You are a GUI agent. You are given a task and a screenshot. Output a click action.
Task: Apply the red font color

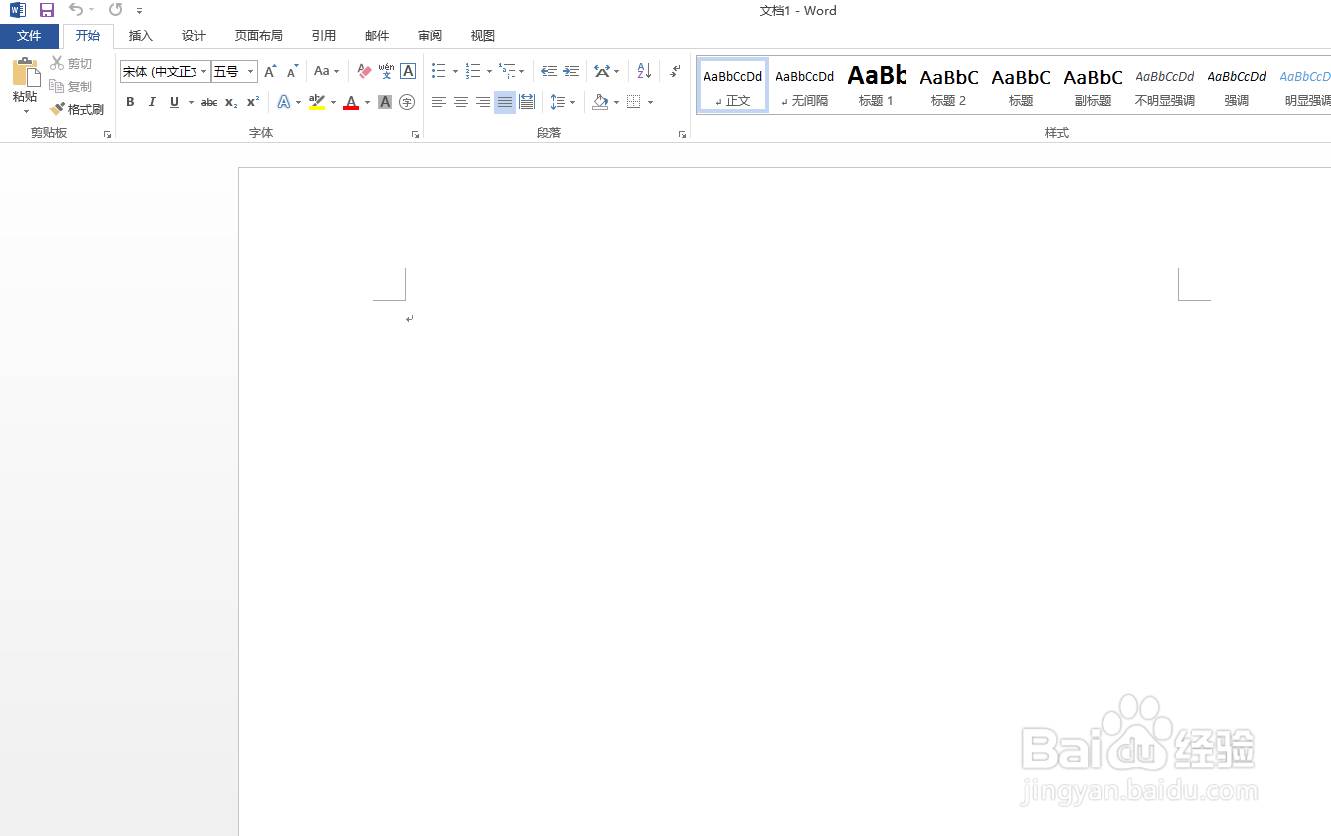351,102
